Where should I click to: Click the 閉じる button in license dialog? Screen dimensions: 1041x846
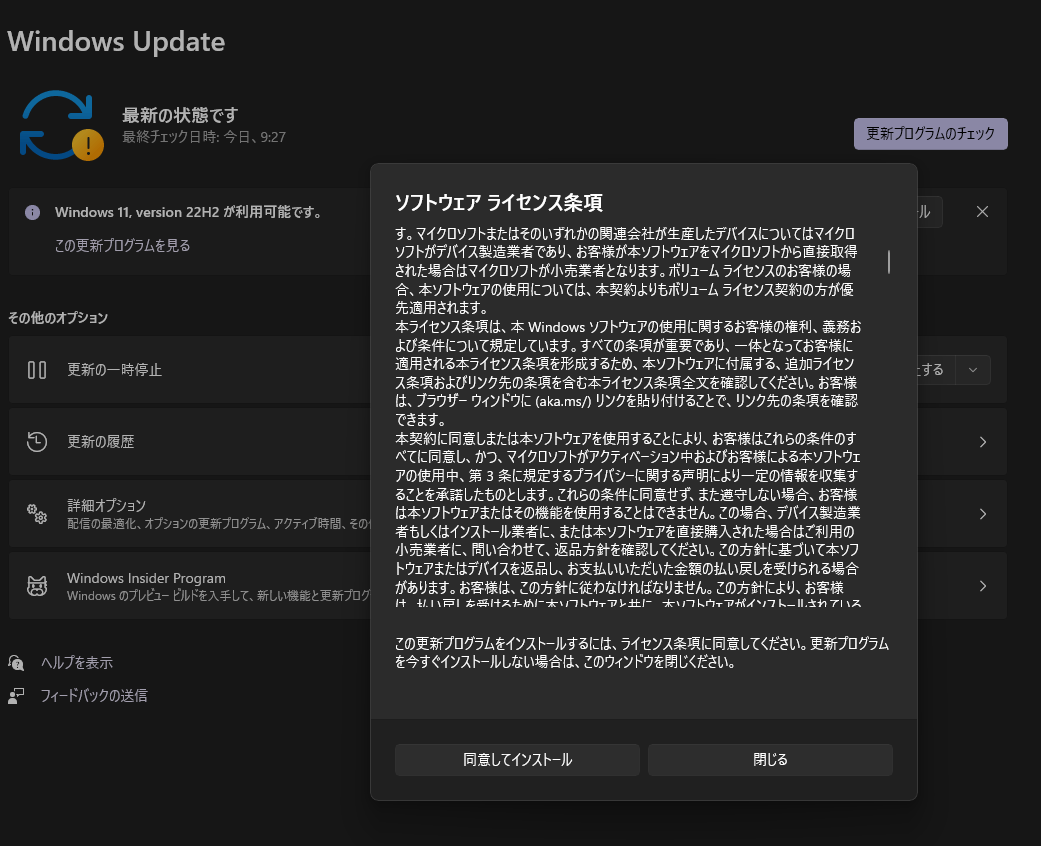pyautogui.click(x=770, y=760)
